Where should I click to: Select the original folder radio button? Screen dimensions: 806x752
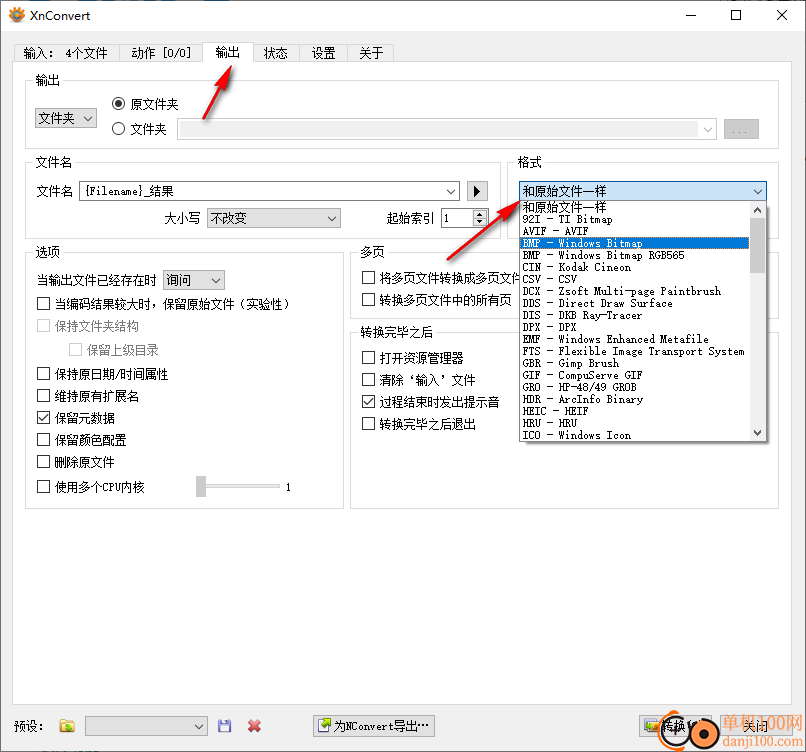tap(118, 104)
